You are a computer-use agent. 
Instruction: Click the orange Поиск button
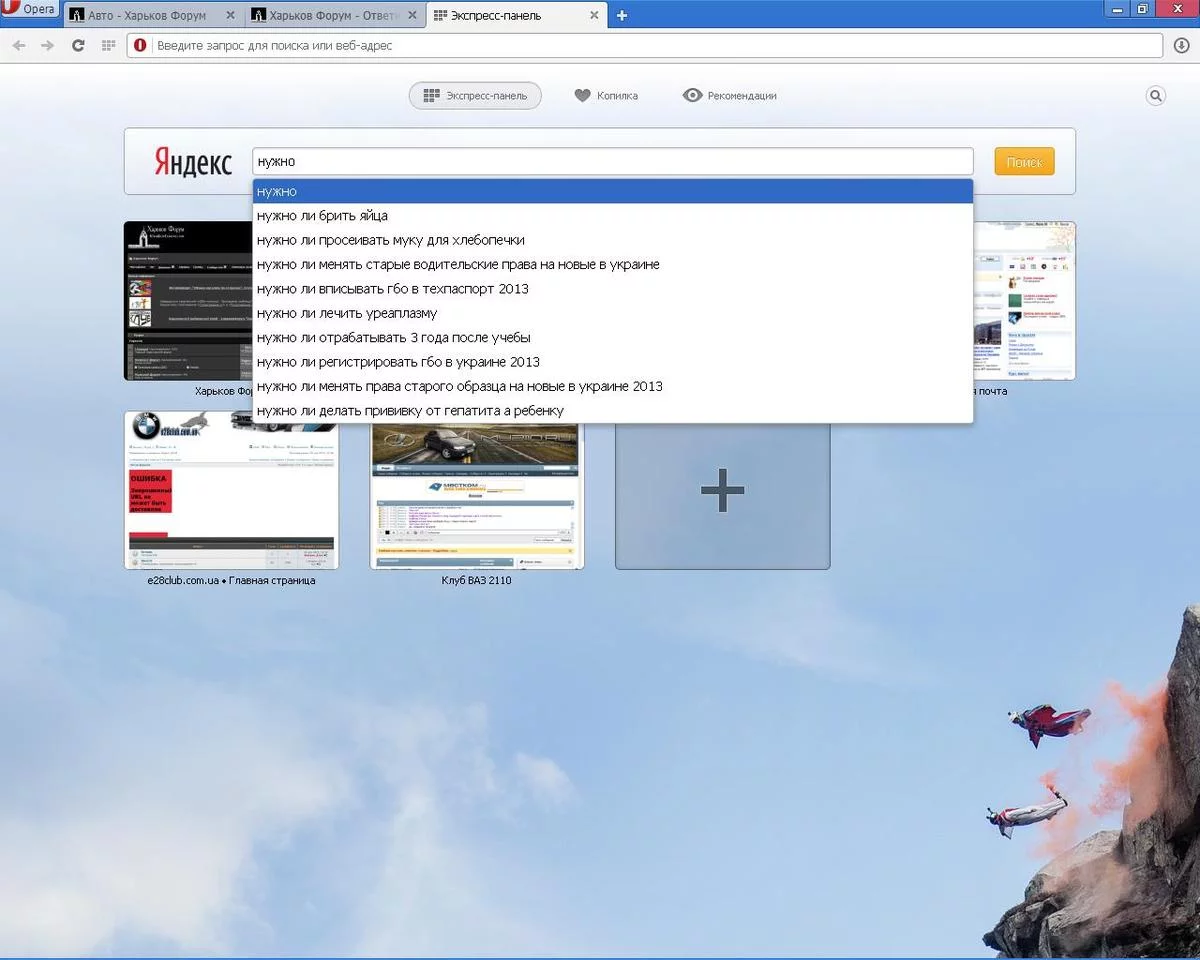[1024, 162]
